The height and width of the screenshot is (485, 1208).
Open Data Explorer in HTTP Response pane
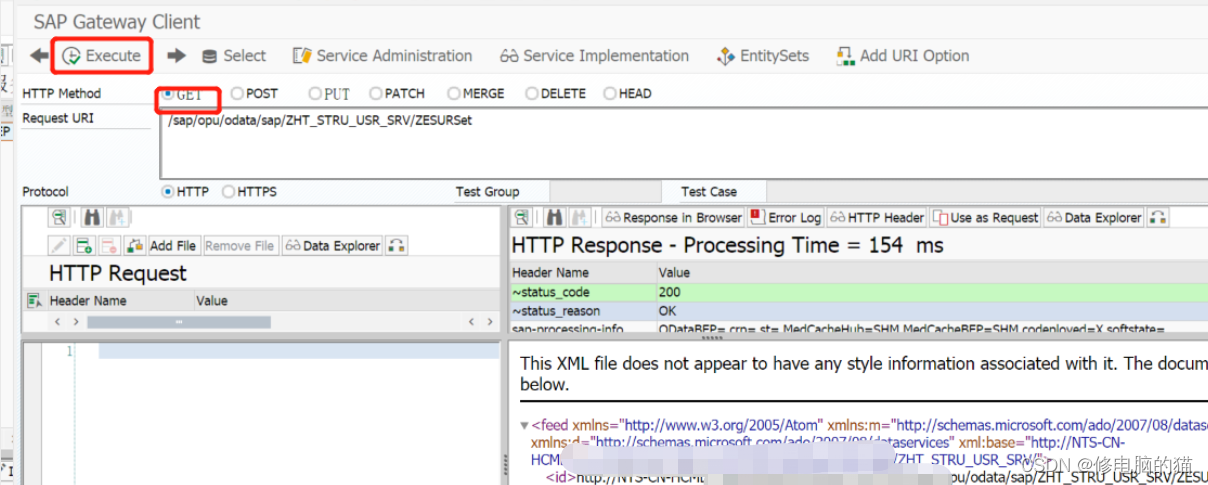(x=1093, y=218)
